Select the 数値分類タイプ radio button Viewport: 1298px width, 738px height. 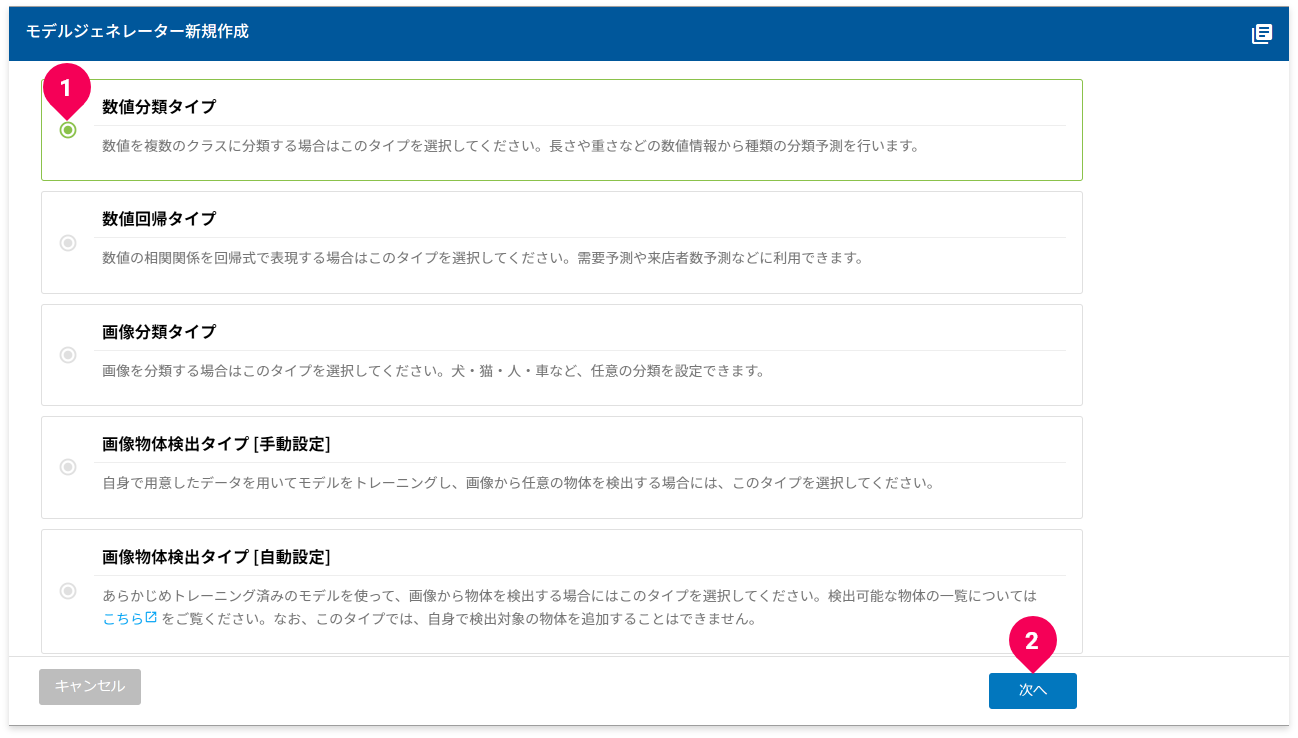pyautogui.click(x=68, y=130)
